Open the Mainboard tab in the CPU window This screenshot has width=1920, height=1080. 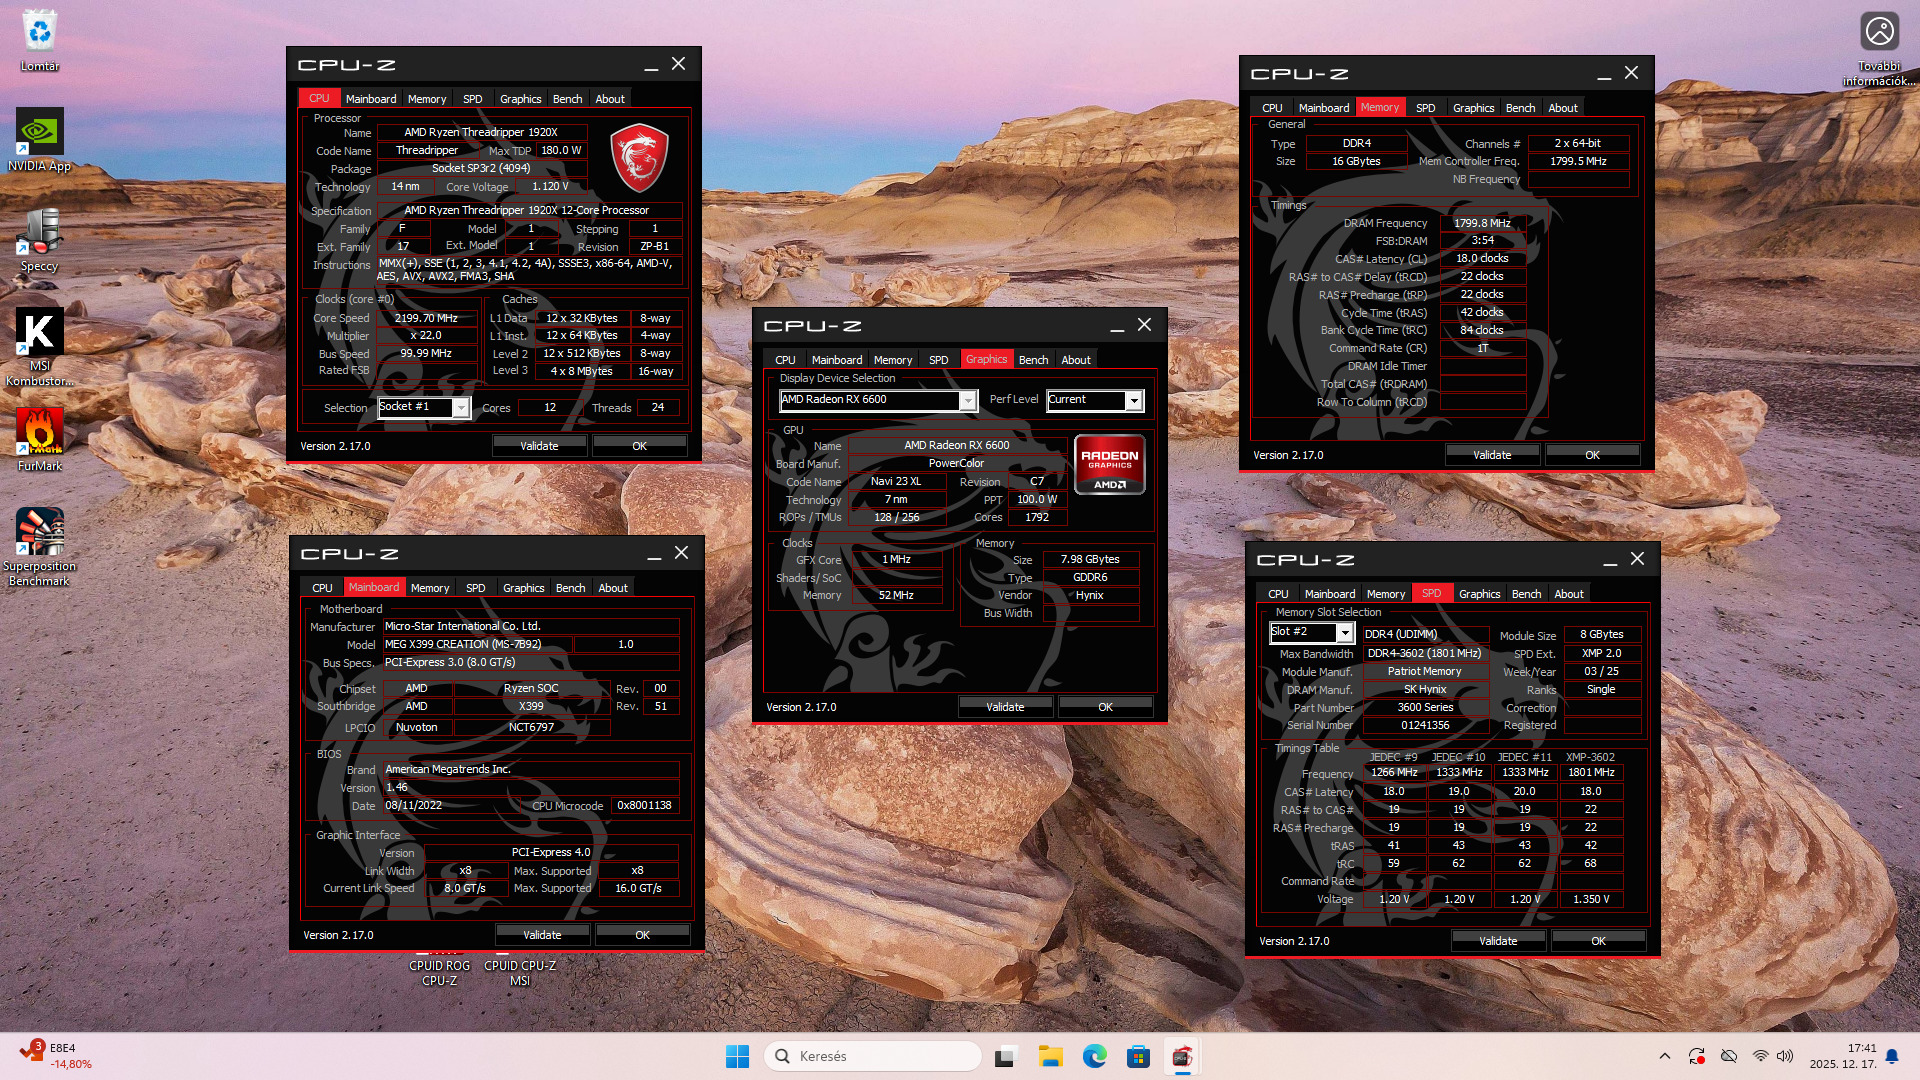pyautogui.click(x=370, y=99)
